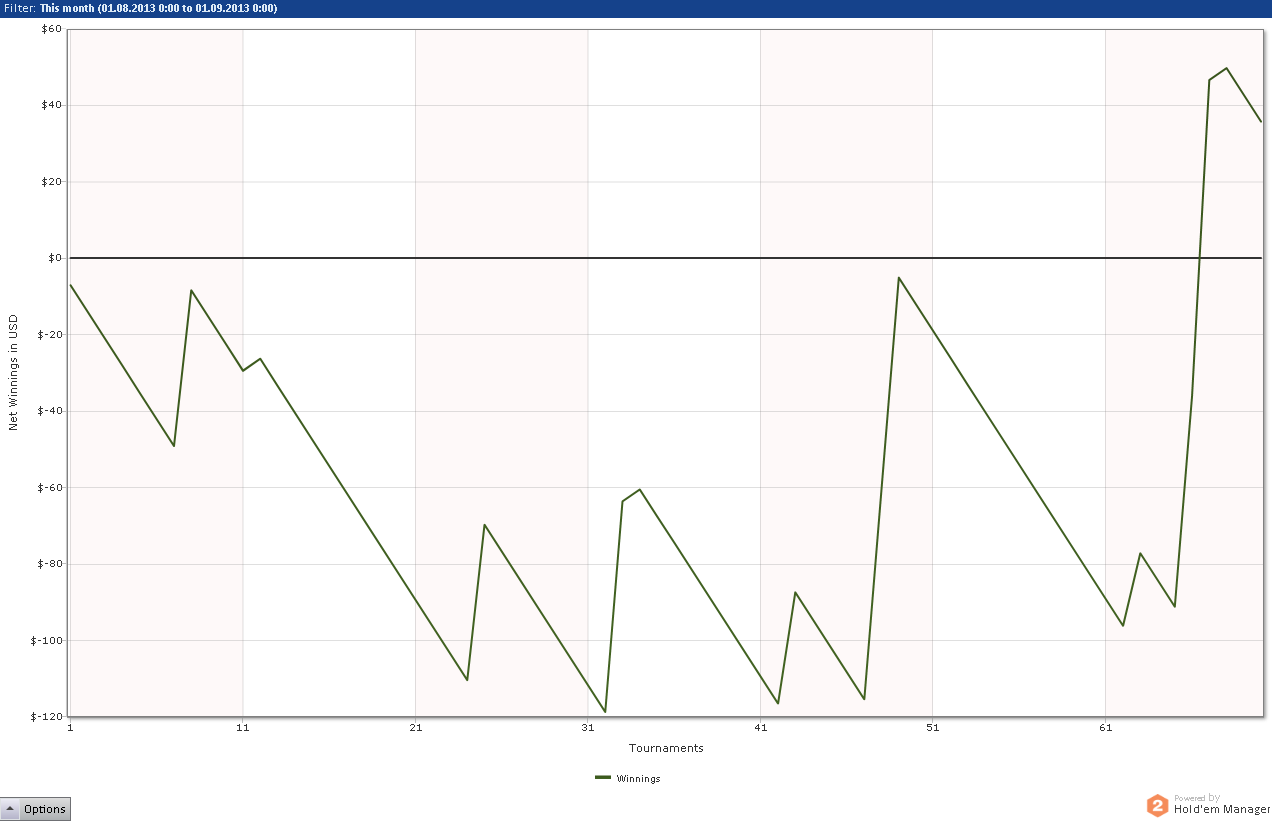Click the green Winnings legend swatch
1272x821 pixels.
(x=602, y=777)
